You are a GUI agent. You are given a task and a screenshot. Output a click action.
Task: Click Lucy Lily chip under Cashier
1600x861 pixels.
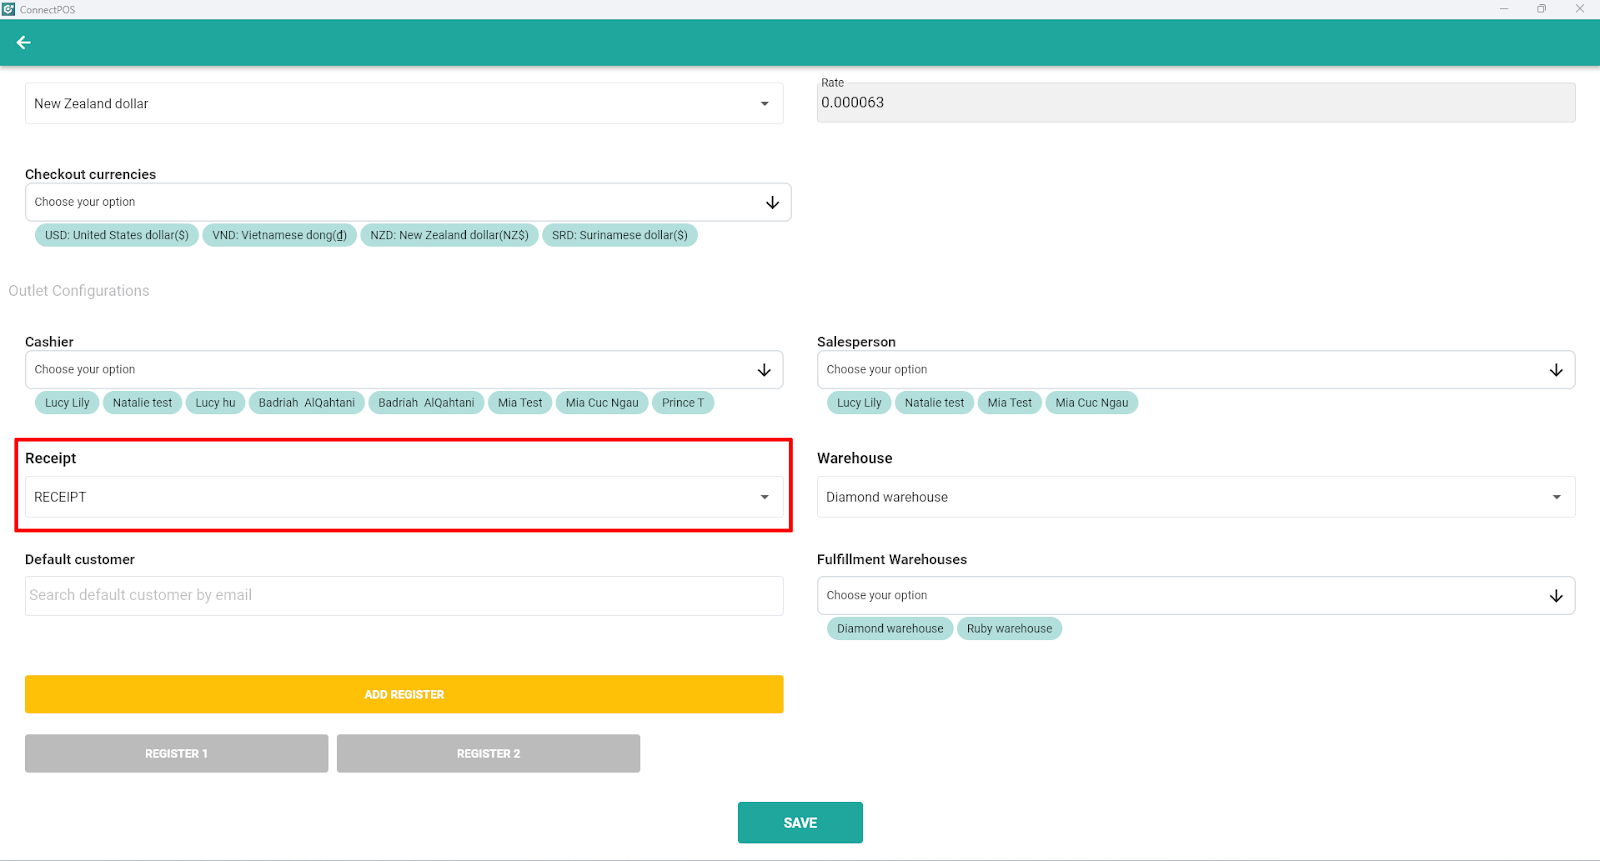pos(67,403)
